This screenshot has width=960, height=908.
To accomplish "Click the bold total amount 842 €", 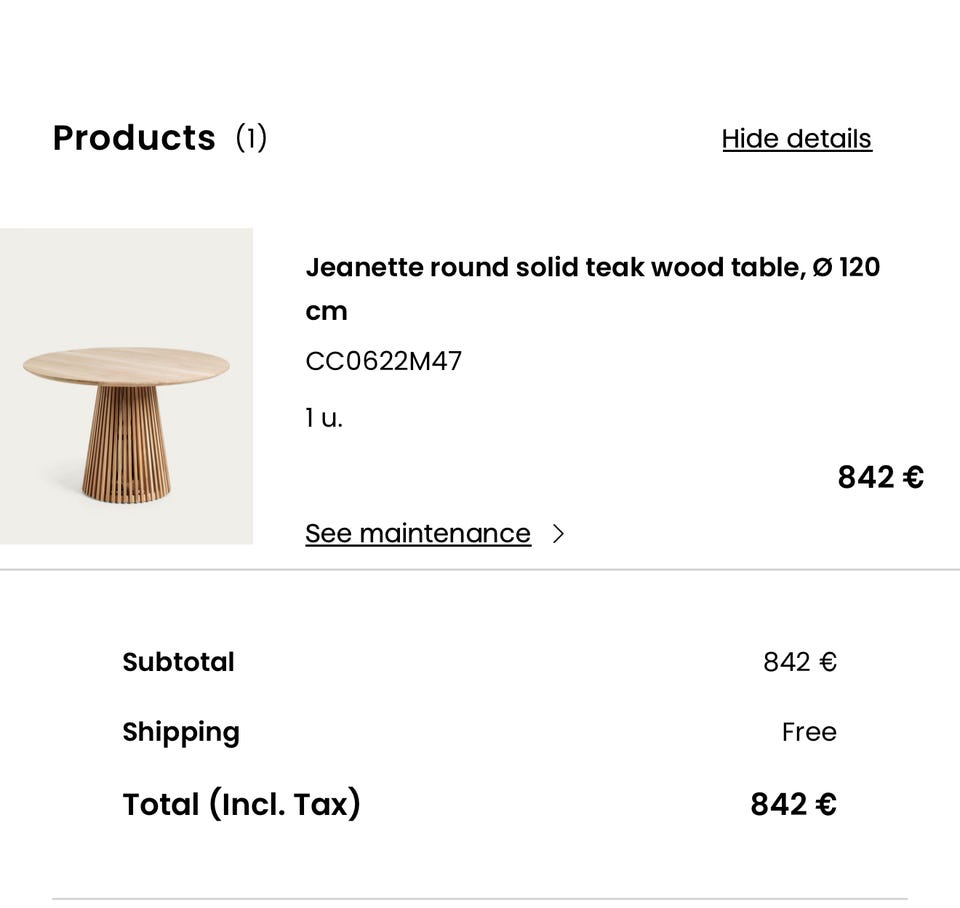I will [793, 804].
